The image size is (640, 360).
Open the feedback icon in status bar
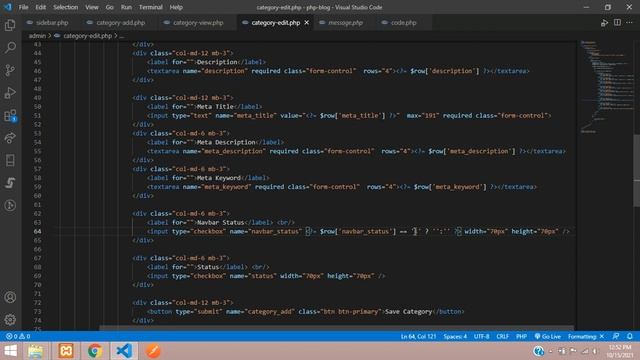click(x=616, y=336)
